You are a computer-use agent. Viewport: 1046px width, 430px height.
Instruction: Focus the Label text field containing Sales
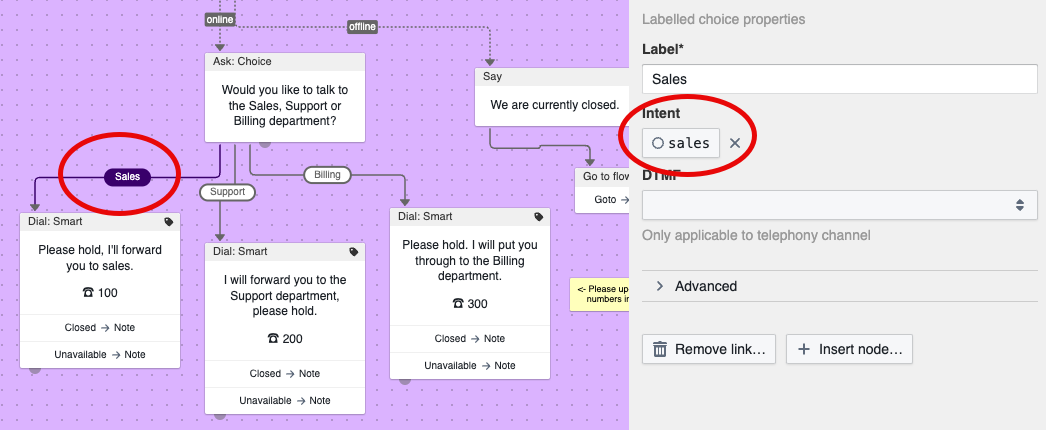point(839,79)
